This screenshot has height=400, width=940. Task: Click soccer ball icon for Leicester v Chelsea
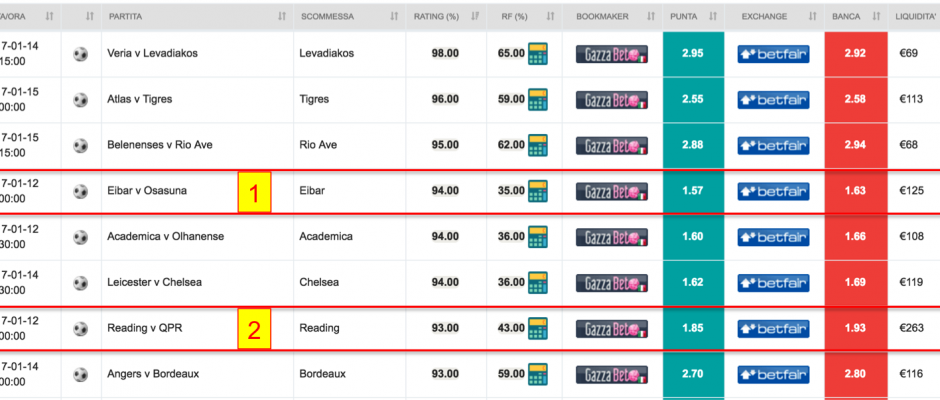pyautogui.click(x=81, y=282)
